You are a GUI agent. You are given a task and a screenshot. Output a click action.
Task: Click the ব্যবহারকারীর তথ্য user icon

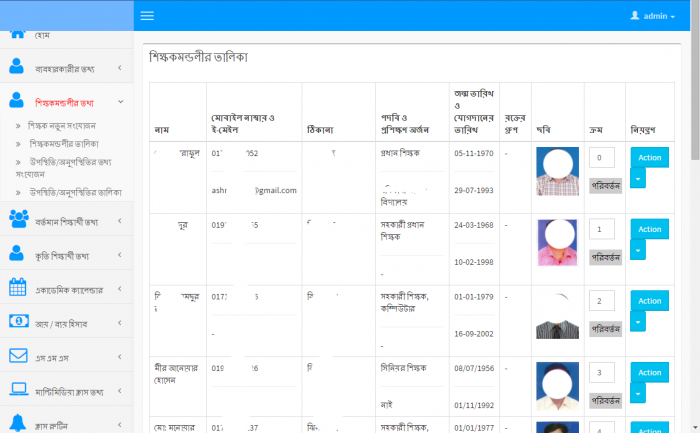point(17,66)
